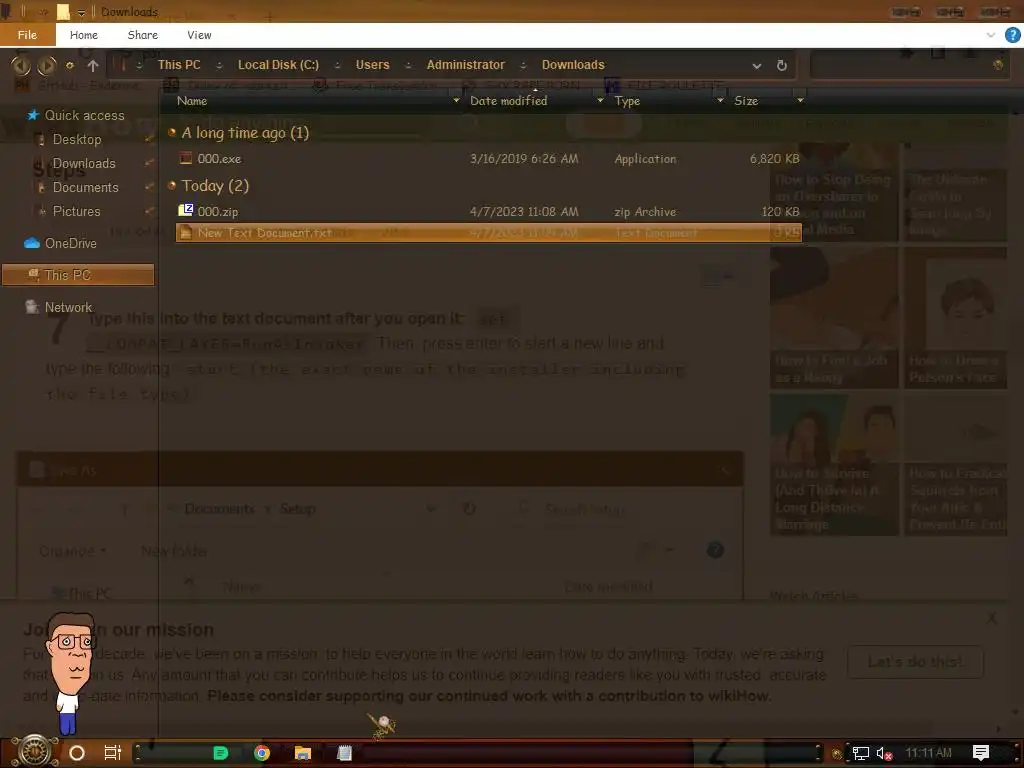This screenshot has height=768, width=1024.
Task: Open Type column filter dropdown
Action: point(720,101)
